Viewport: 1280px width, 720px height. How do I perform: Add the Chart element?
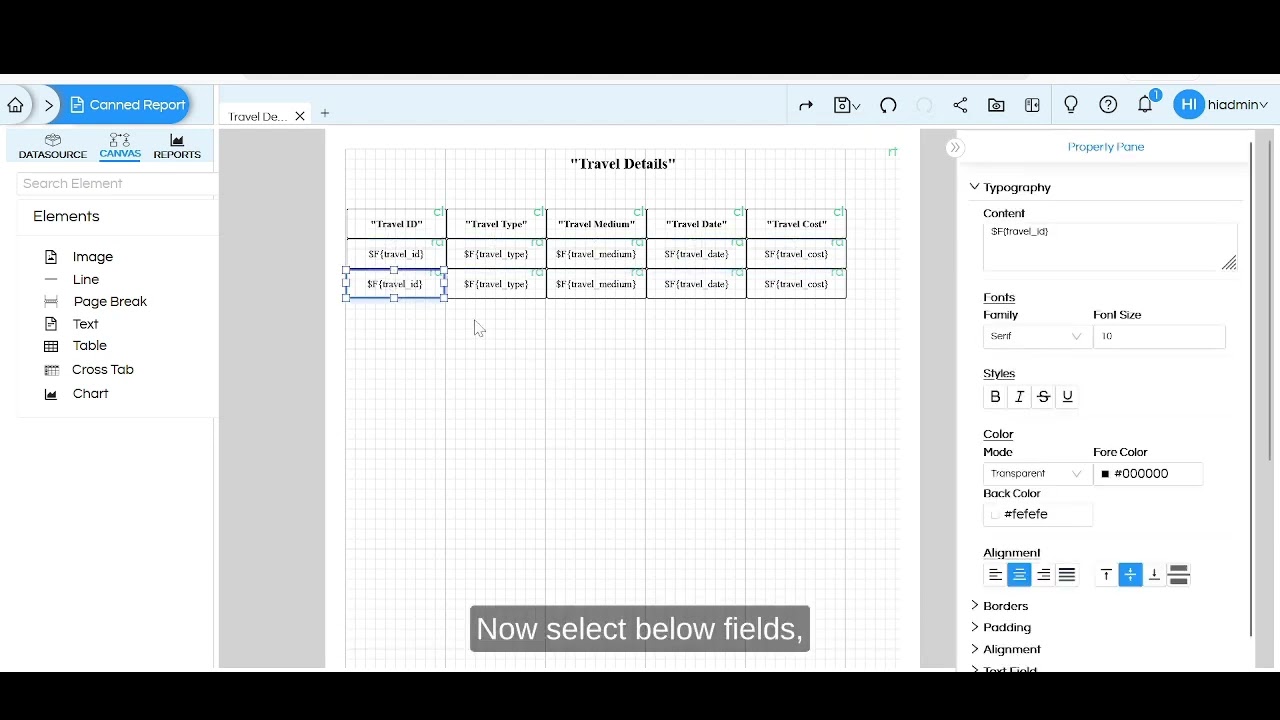(x=77, y=394)
